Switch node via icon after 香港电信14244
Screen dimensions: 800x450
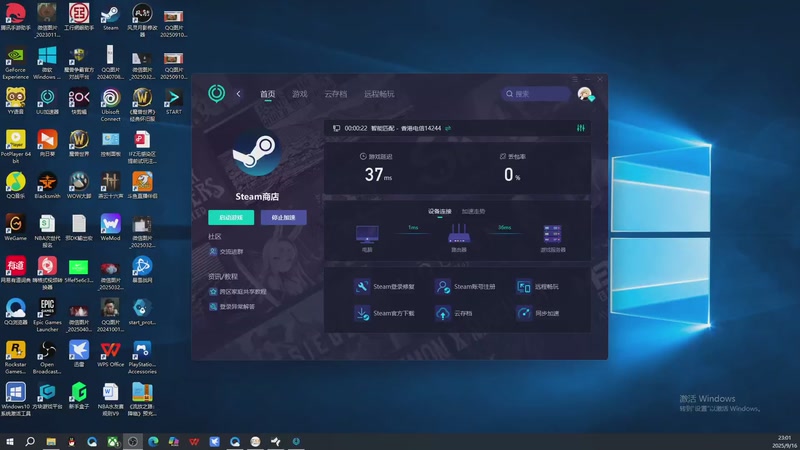click(x=448, y=128)
